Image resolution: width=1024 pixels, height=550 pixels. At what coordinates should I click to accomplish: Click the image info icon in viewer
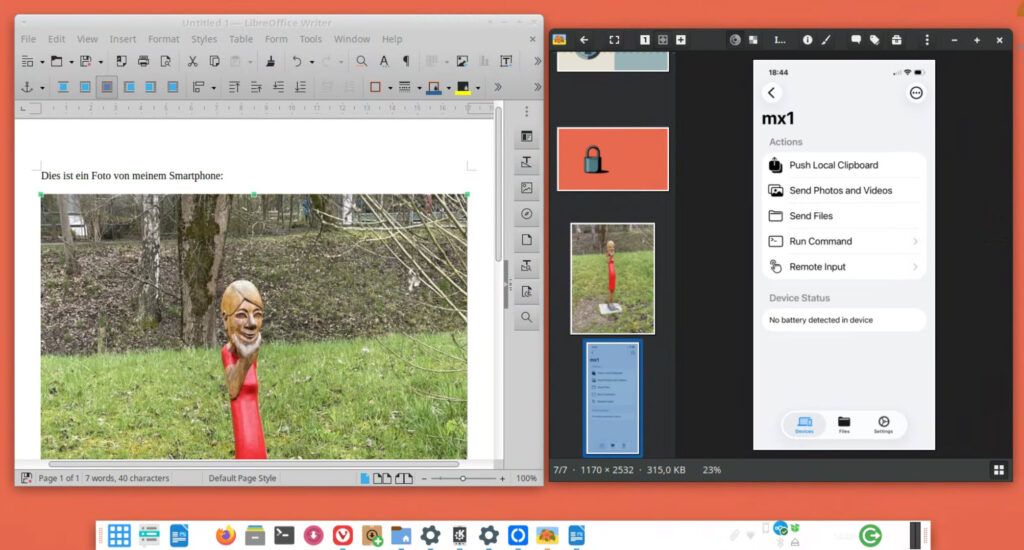click(x=807, y=40)
